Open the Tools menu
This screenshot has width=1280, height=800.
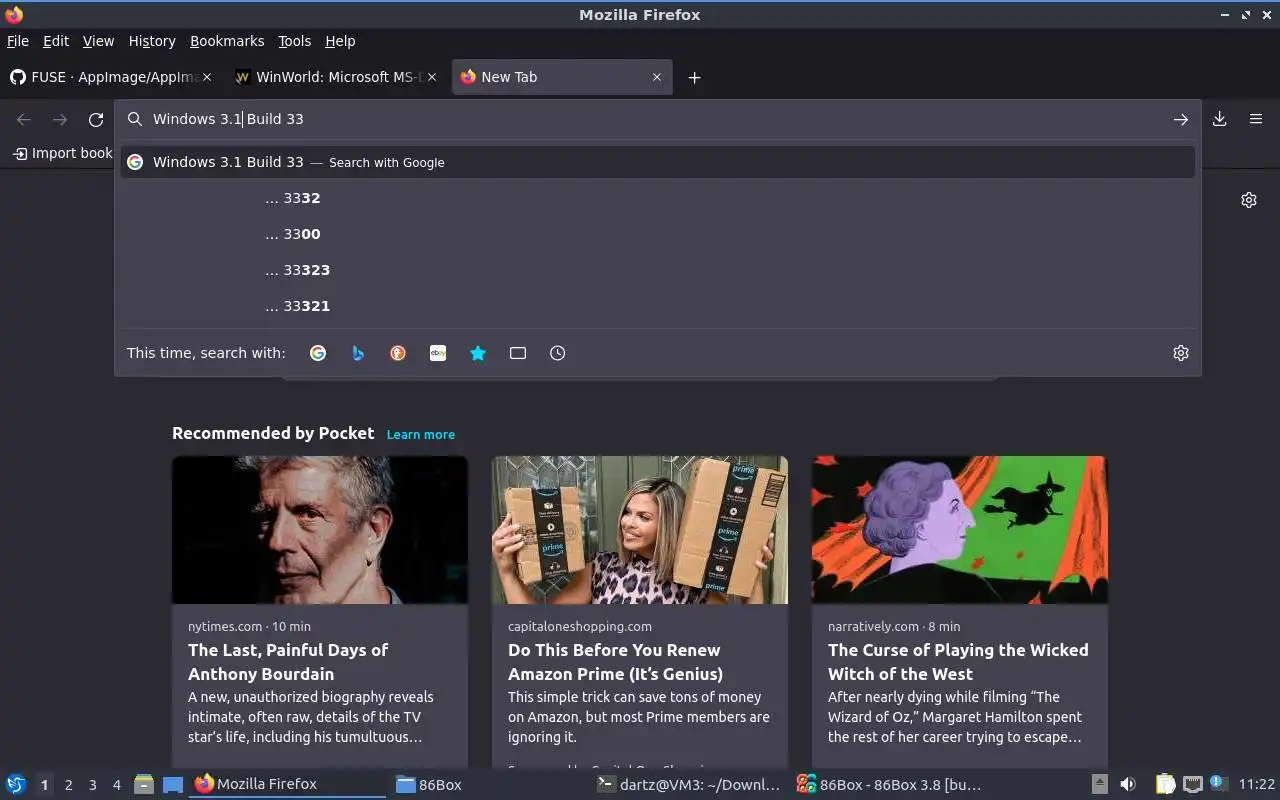295,41
